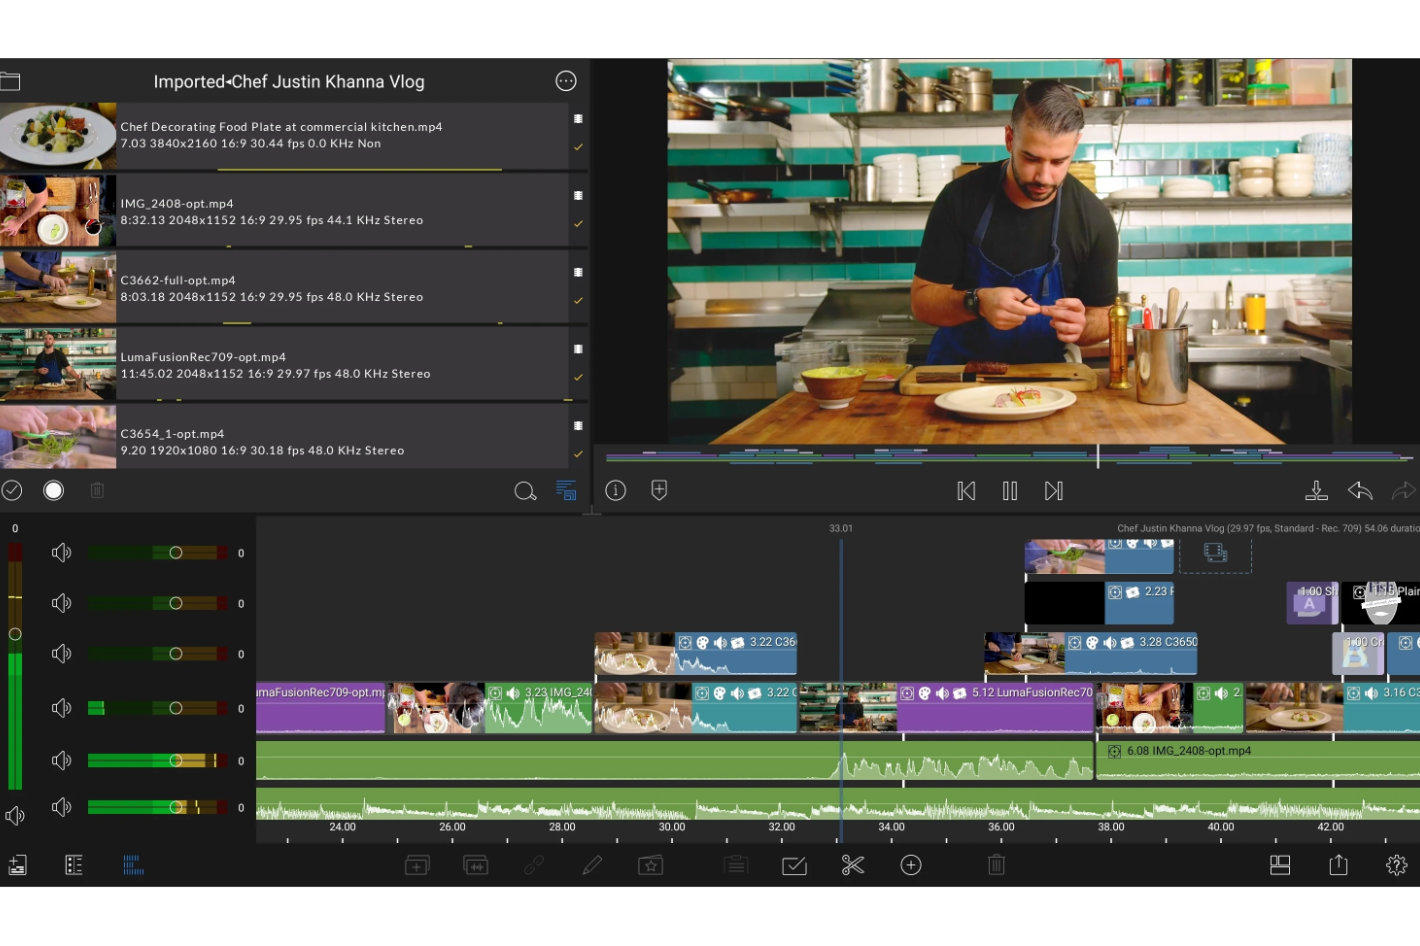
Task: Add a marker with the shield plus icon
Action: click(x=659, y=490)
